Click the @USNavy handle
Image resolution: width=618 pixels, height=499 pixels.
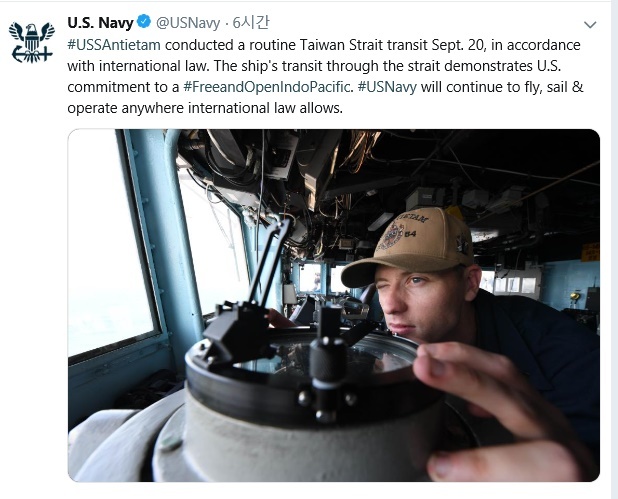click(x=188, y=23)
